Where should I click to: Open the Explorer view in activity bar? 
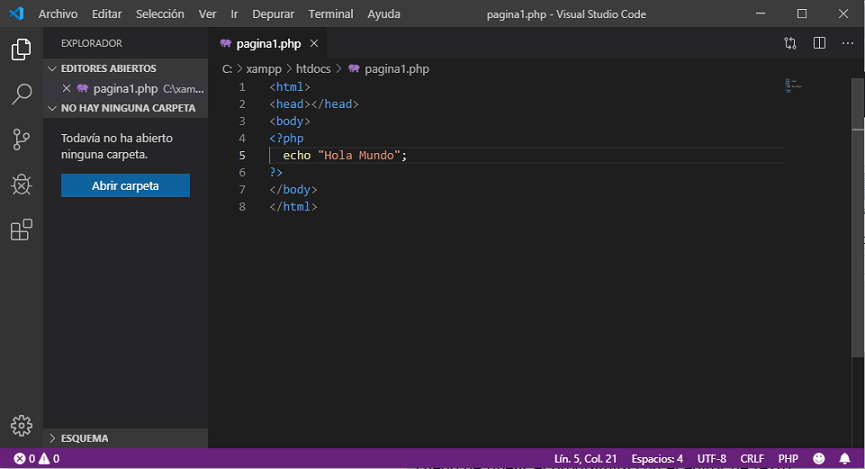pos(21,50)
